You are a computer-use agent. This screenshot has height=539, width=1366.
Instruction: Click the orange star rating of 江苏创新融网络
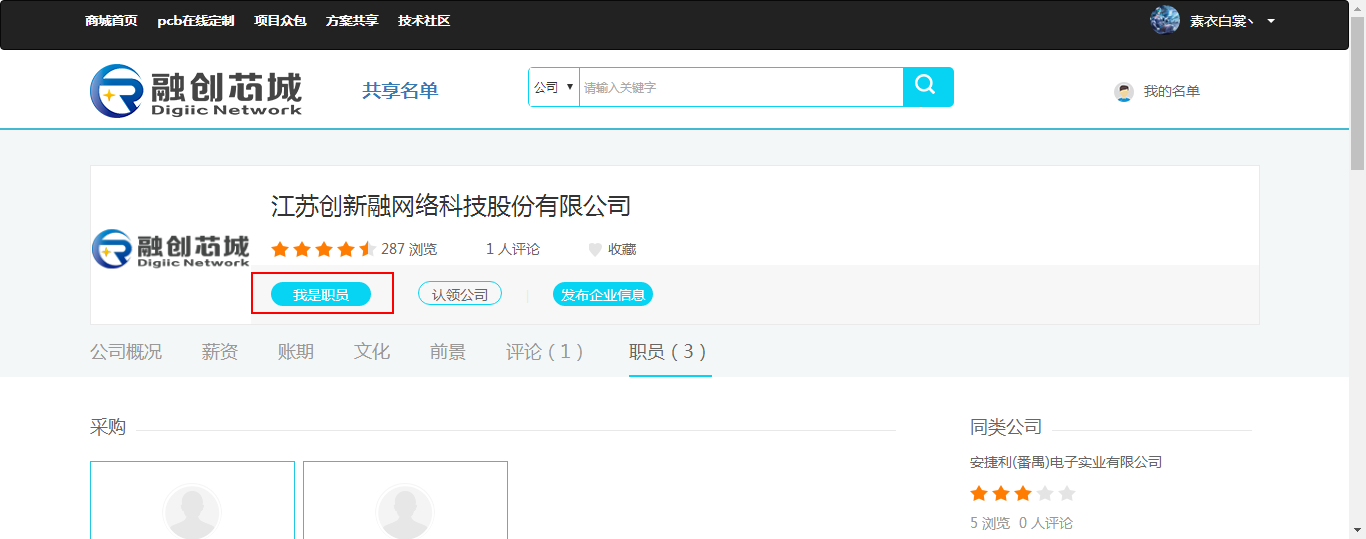click(x=323, y=249)
